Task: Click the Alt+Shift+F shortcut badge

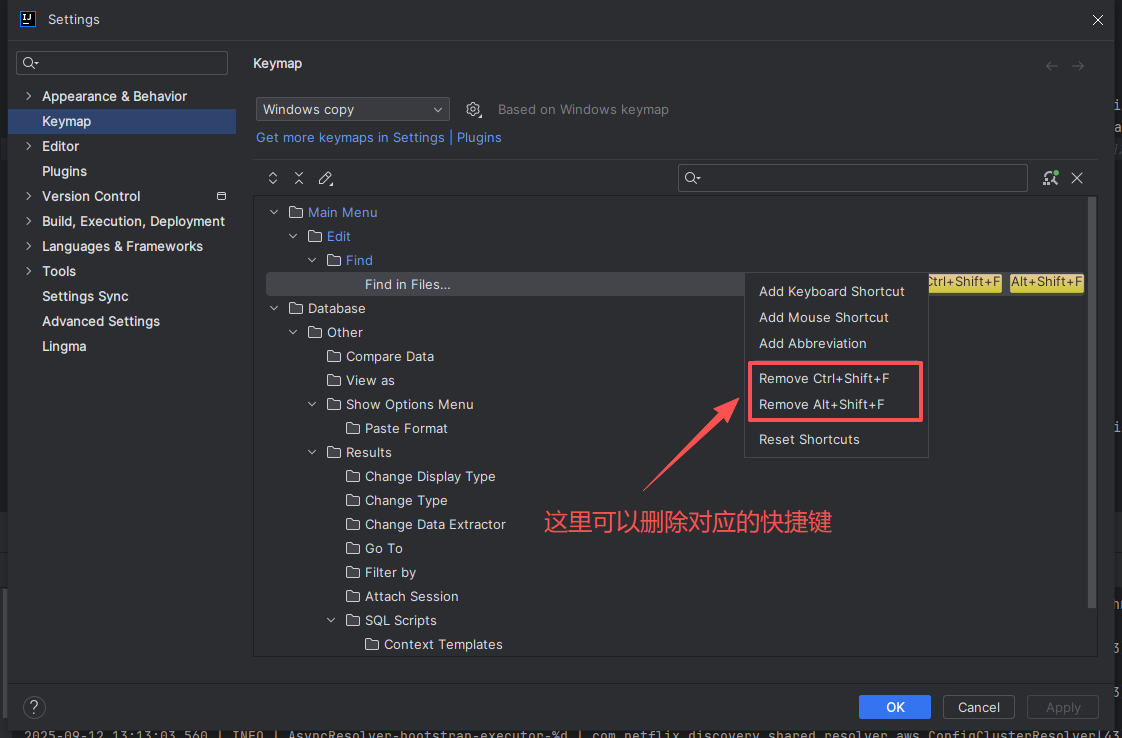Action: click(x=1046, y=283)
